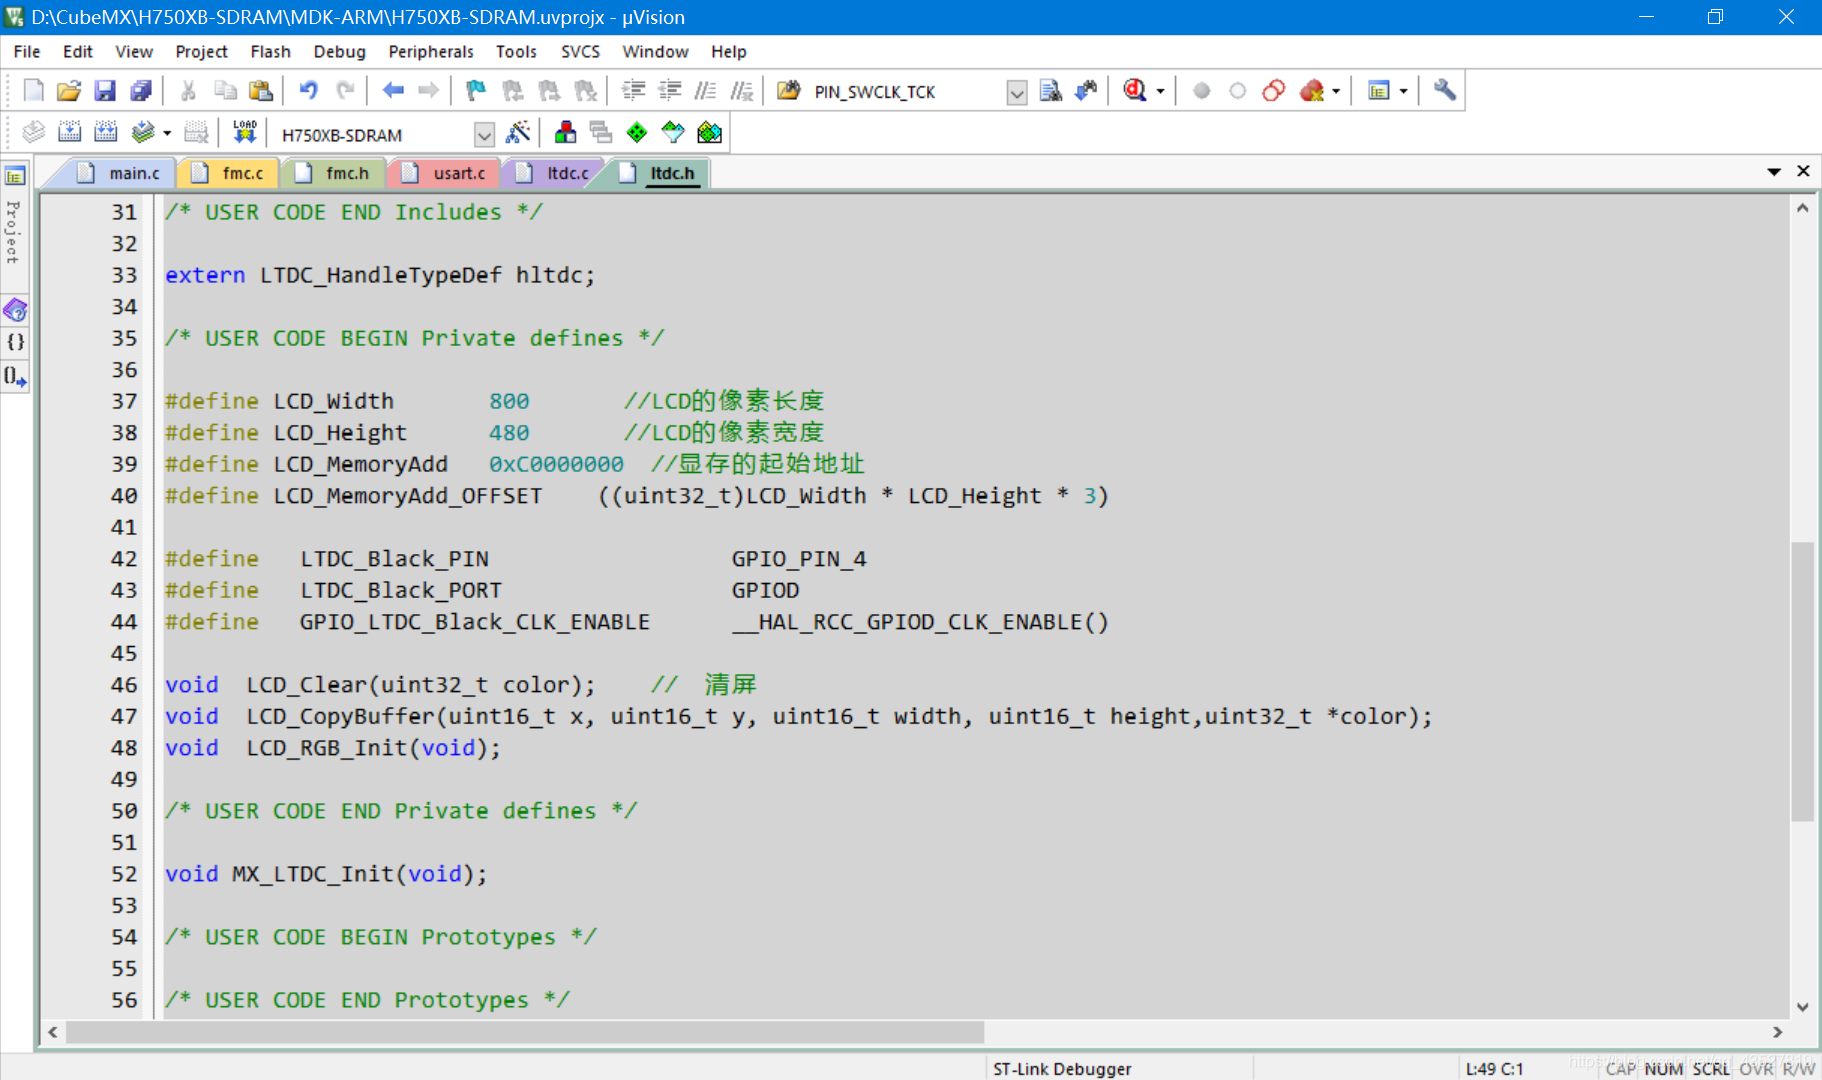The height and width of the screenshot is (1080, 1822).
Task: Copy selection with the Copy icon
Action: click(225, 91)
